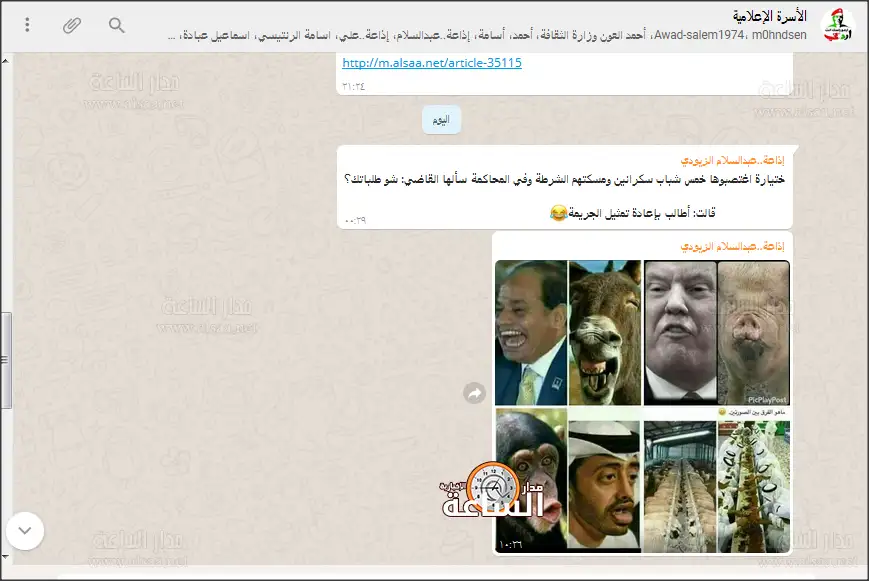The image size is (869, 581).
Task: Open the chimpanzee photo in the collage
Action: (x=530, y=480)
